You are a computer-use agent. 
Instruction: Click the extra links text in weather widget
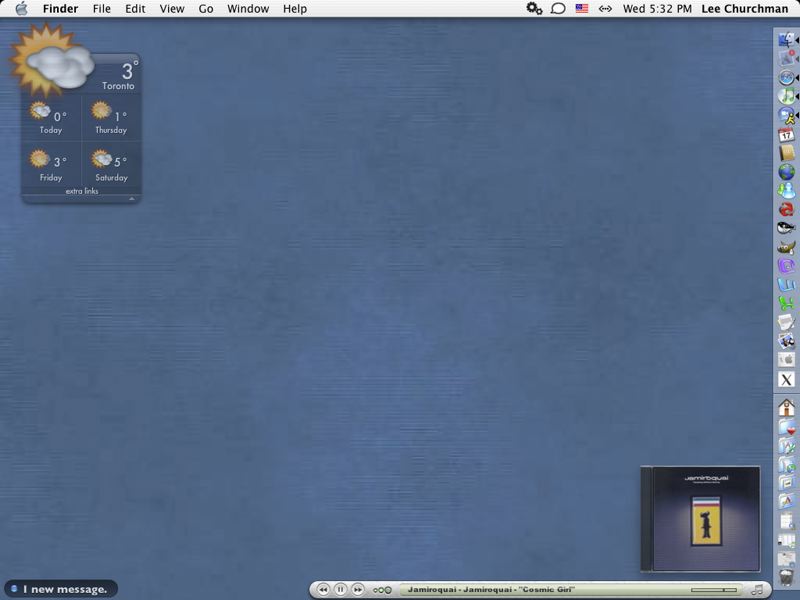[x=82, y=191]
